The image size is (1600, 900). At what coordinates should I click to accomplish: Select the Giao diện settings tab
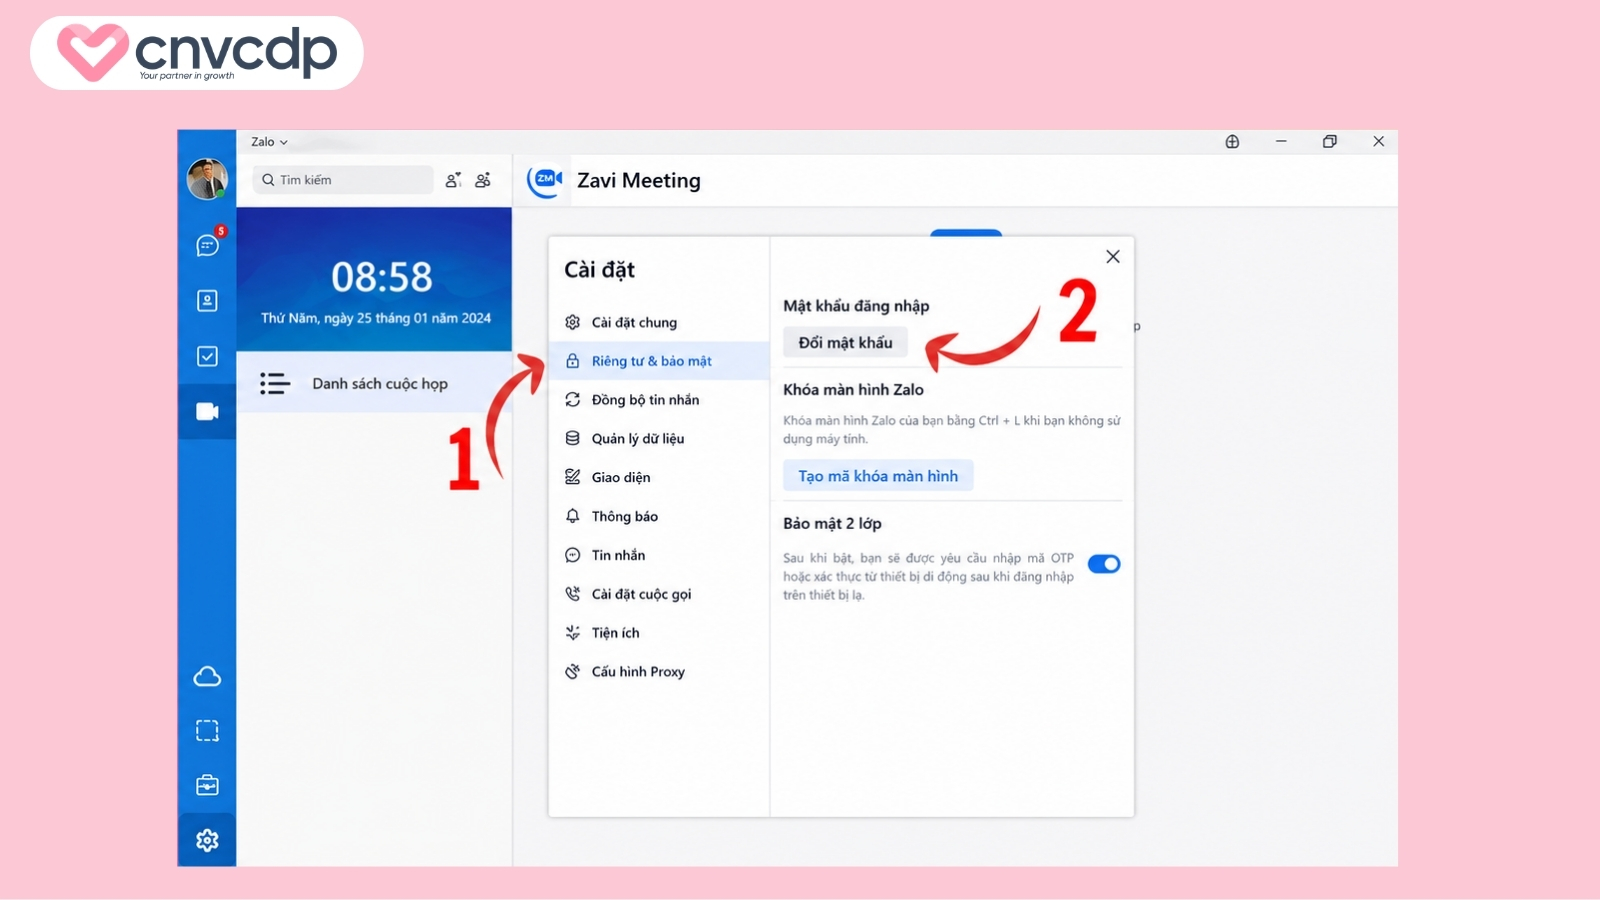659,478
